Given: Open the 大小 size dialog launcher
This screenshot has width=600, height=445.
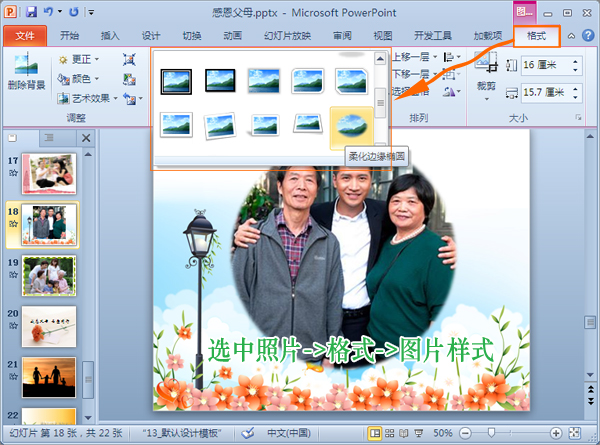Looking at the screenshot, I should [x=578, y=117].
